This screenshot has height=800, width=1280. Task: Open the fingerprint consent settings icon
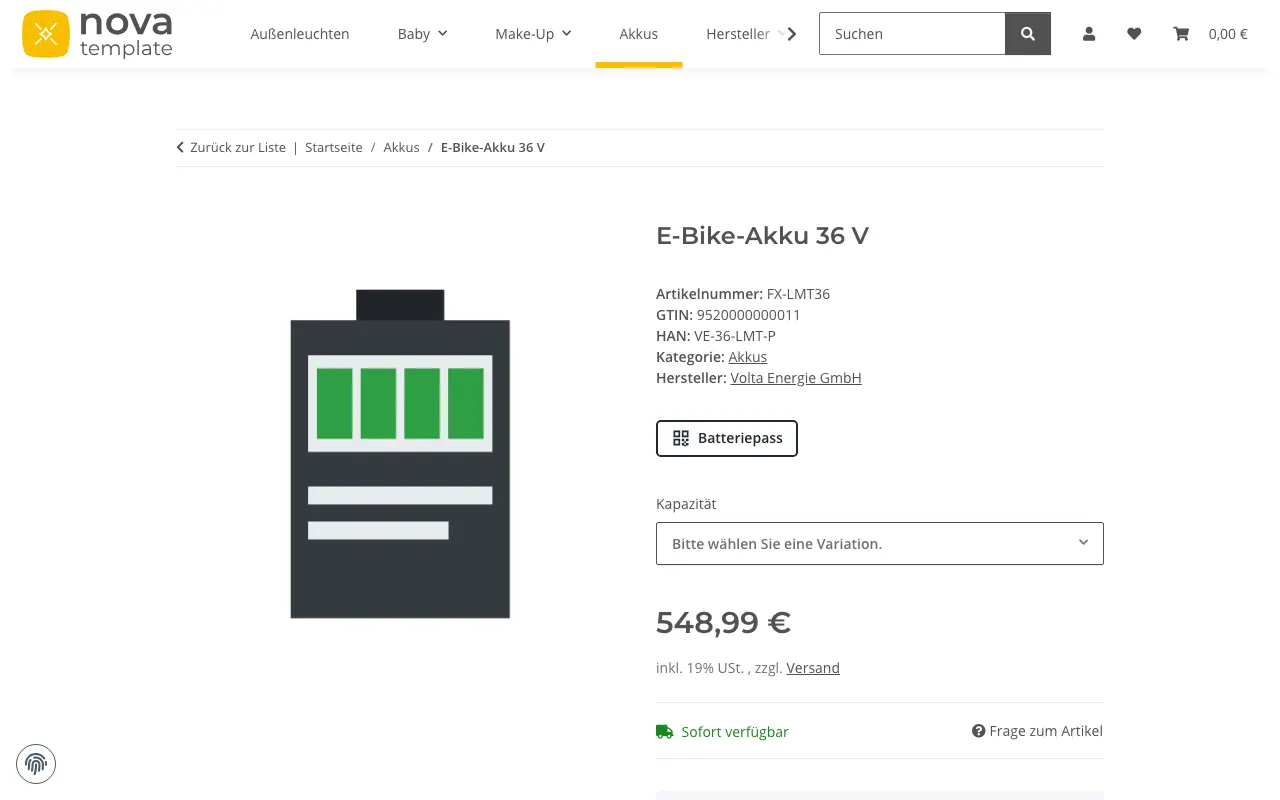tap(36, 765)
